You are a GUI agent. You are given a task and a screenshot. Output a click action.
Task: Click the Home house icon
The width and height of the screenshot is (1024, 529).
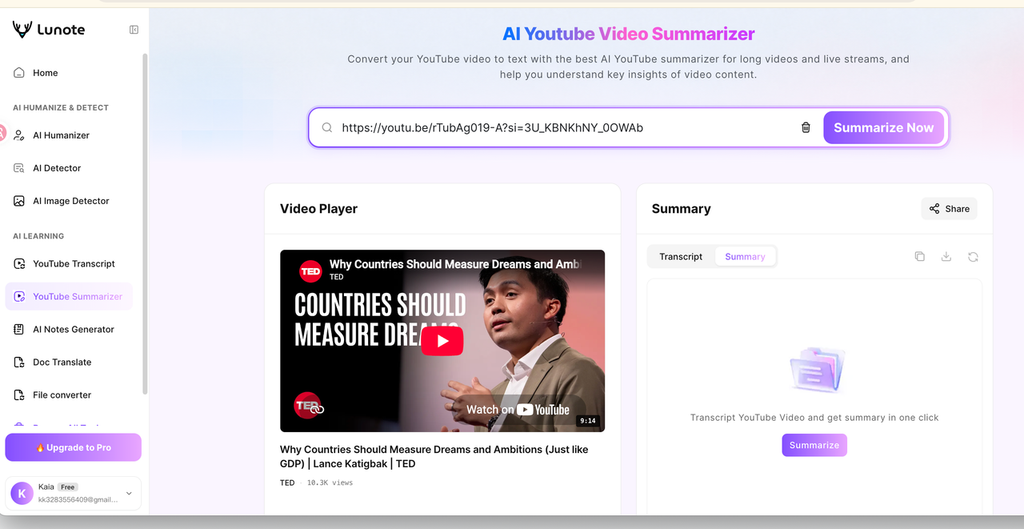click(19, 72)
